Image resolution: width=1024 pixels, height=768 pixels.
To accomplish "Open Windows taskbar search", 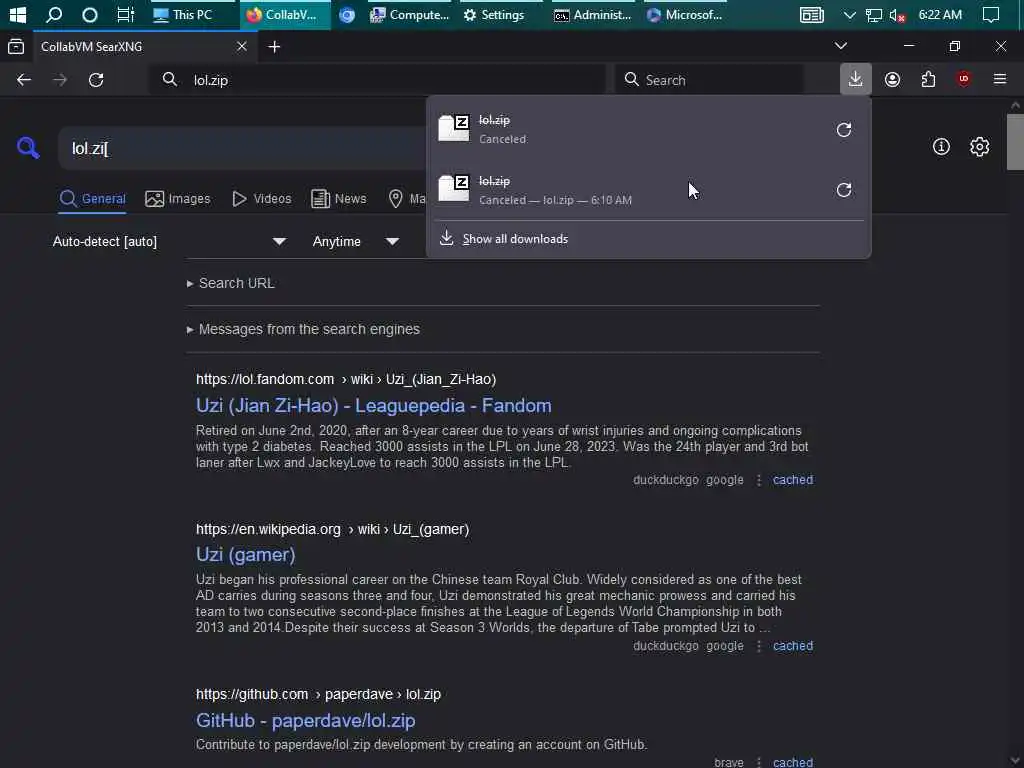I will [x=54, y=14].
